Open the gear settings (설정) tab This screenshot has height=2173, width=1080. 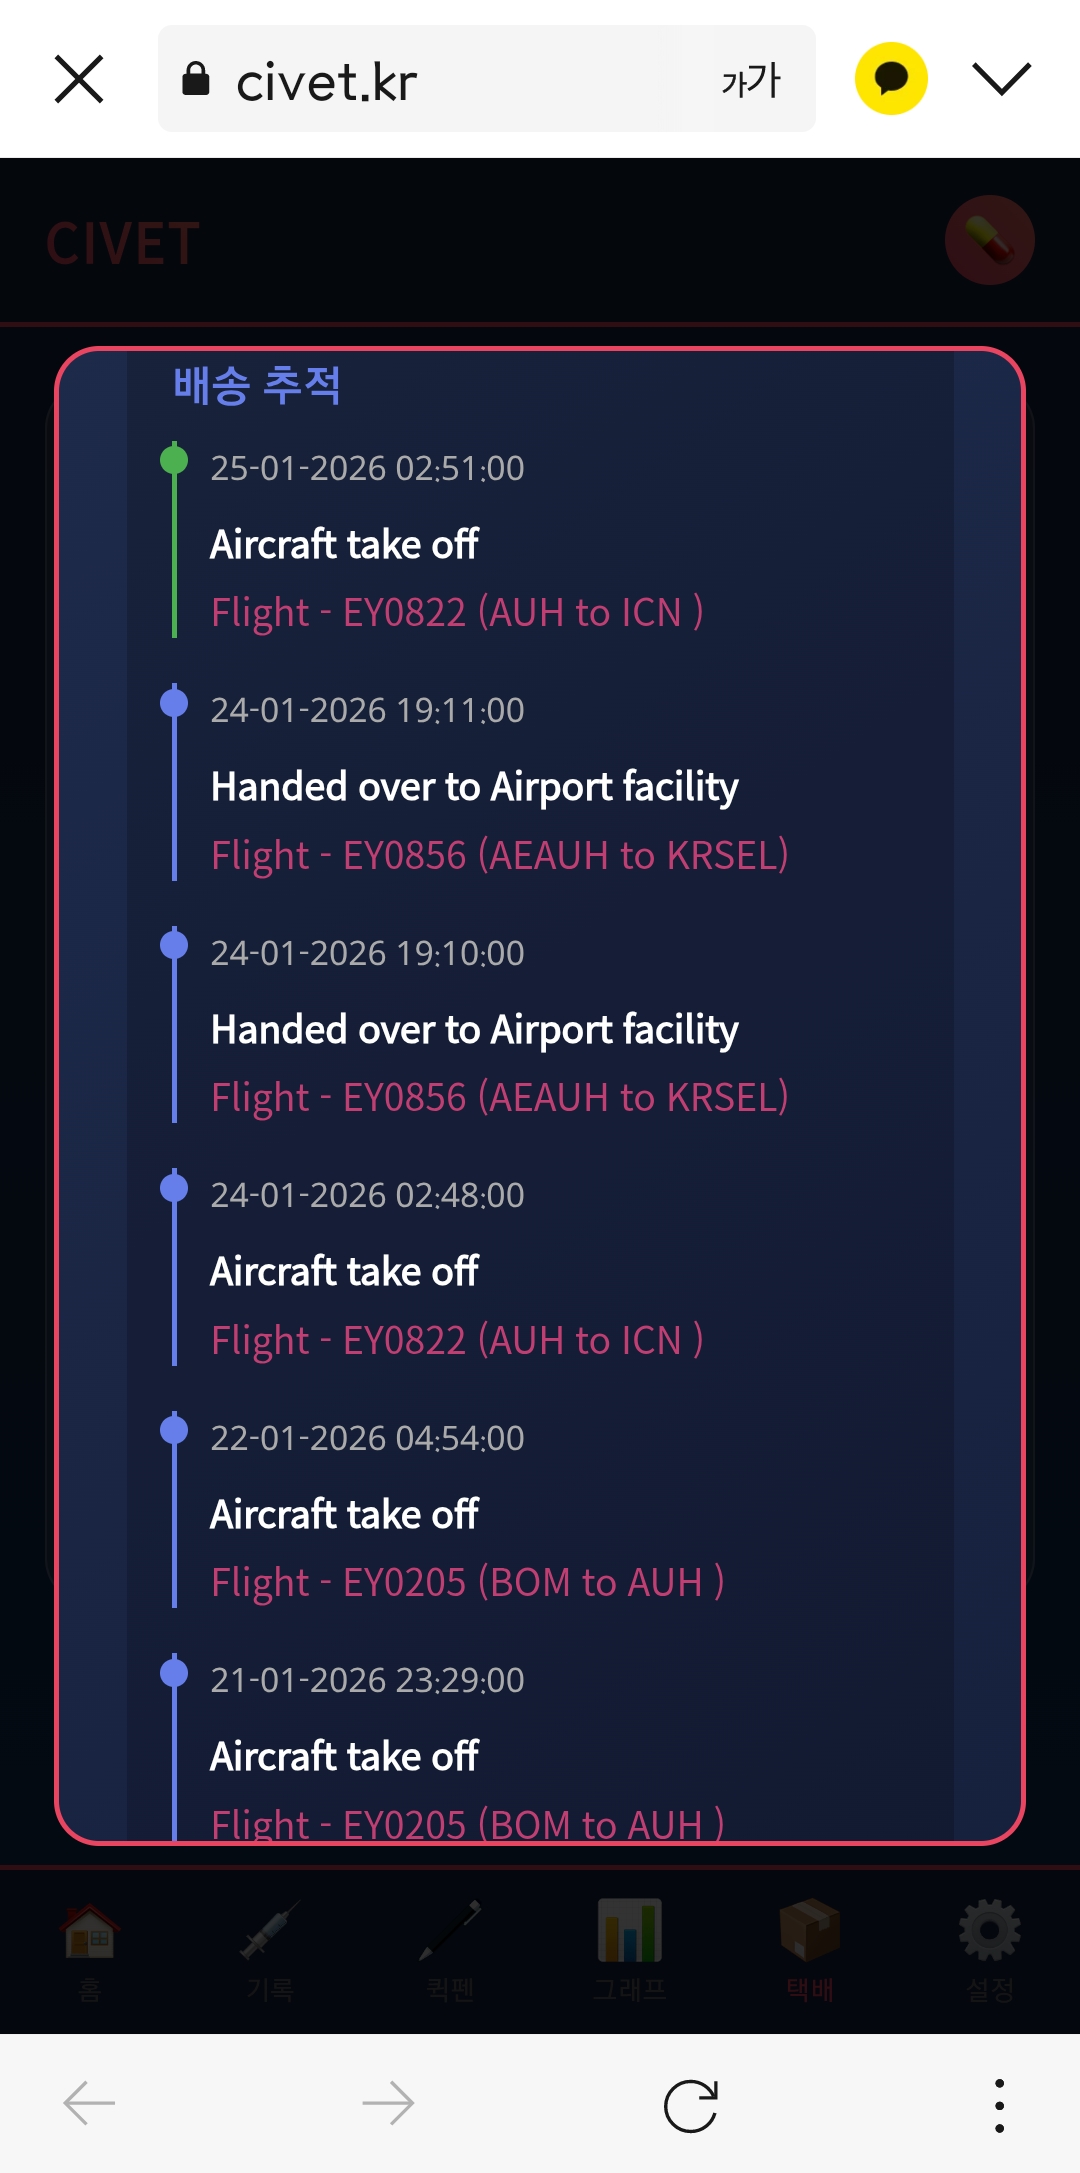(989, 1945)
